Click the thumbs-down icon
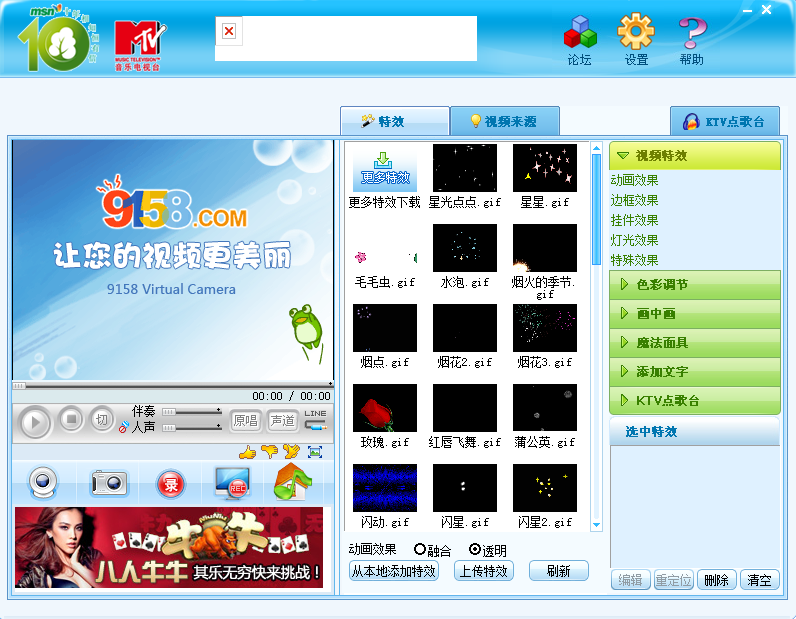 (270, 451)
